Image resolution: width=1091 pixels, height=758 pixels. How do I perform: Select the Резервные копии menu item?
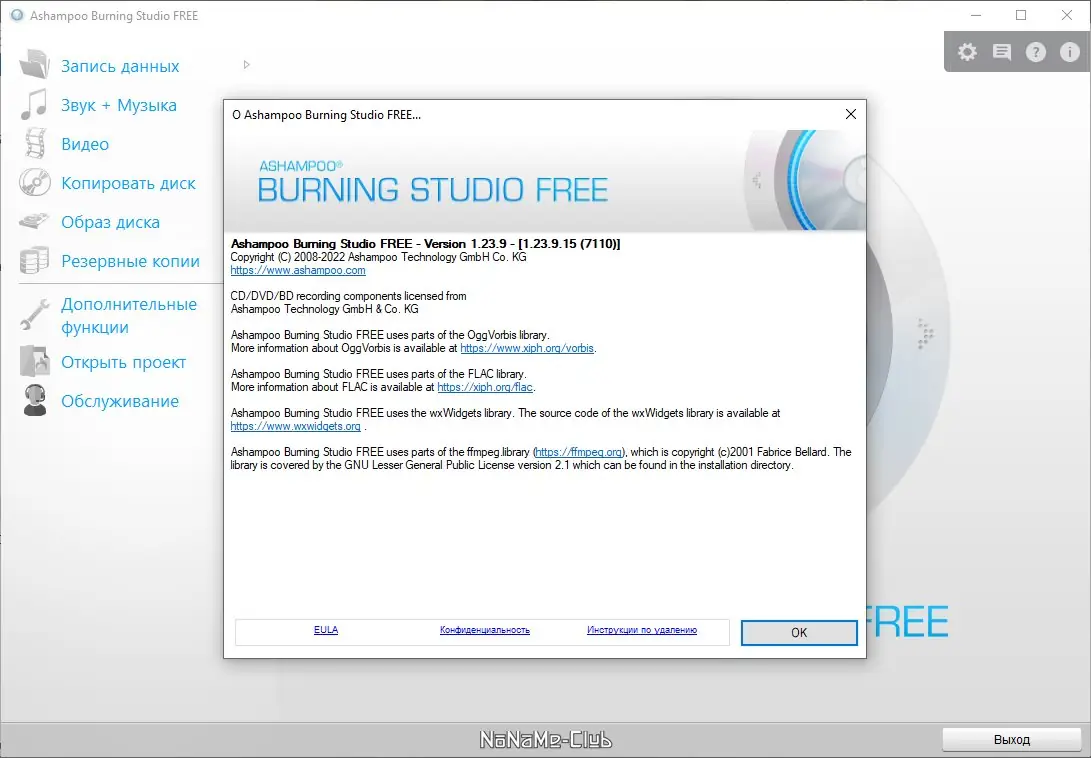[131, 261]
